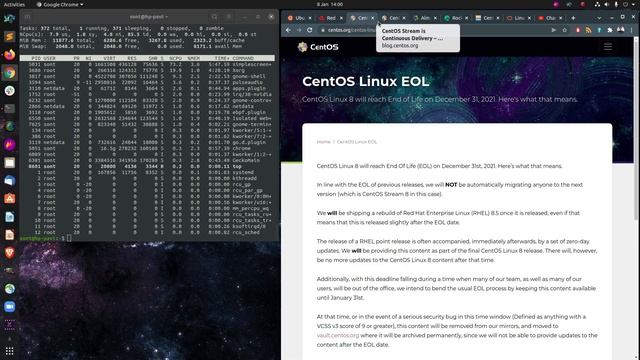
Task: Click the kthreadd process row in top
Action: coord(147,178)
